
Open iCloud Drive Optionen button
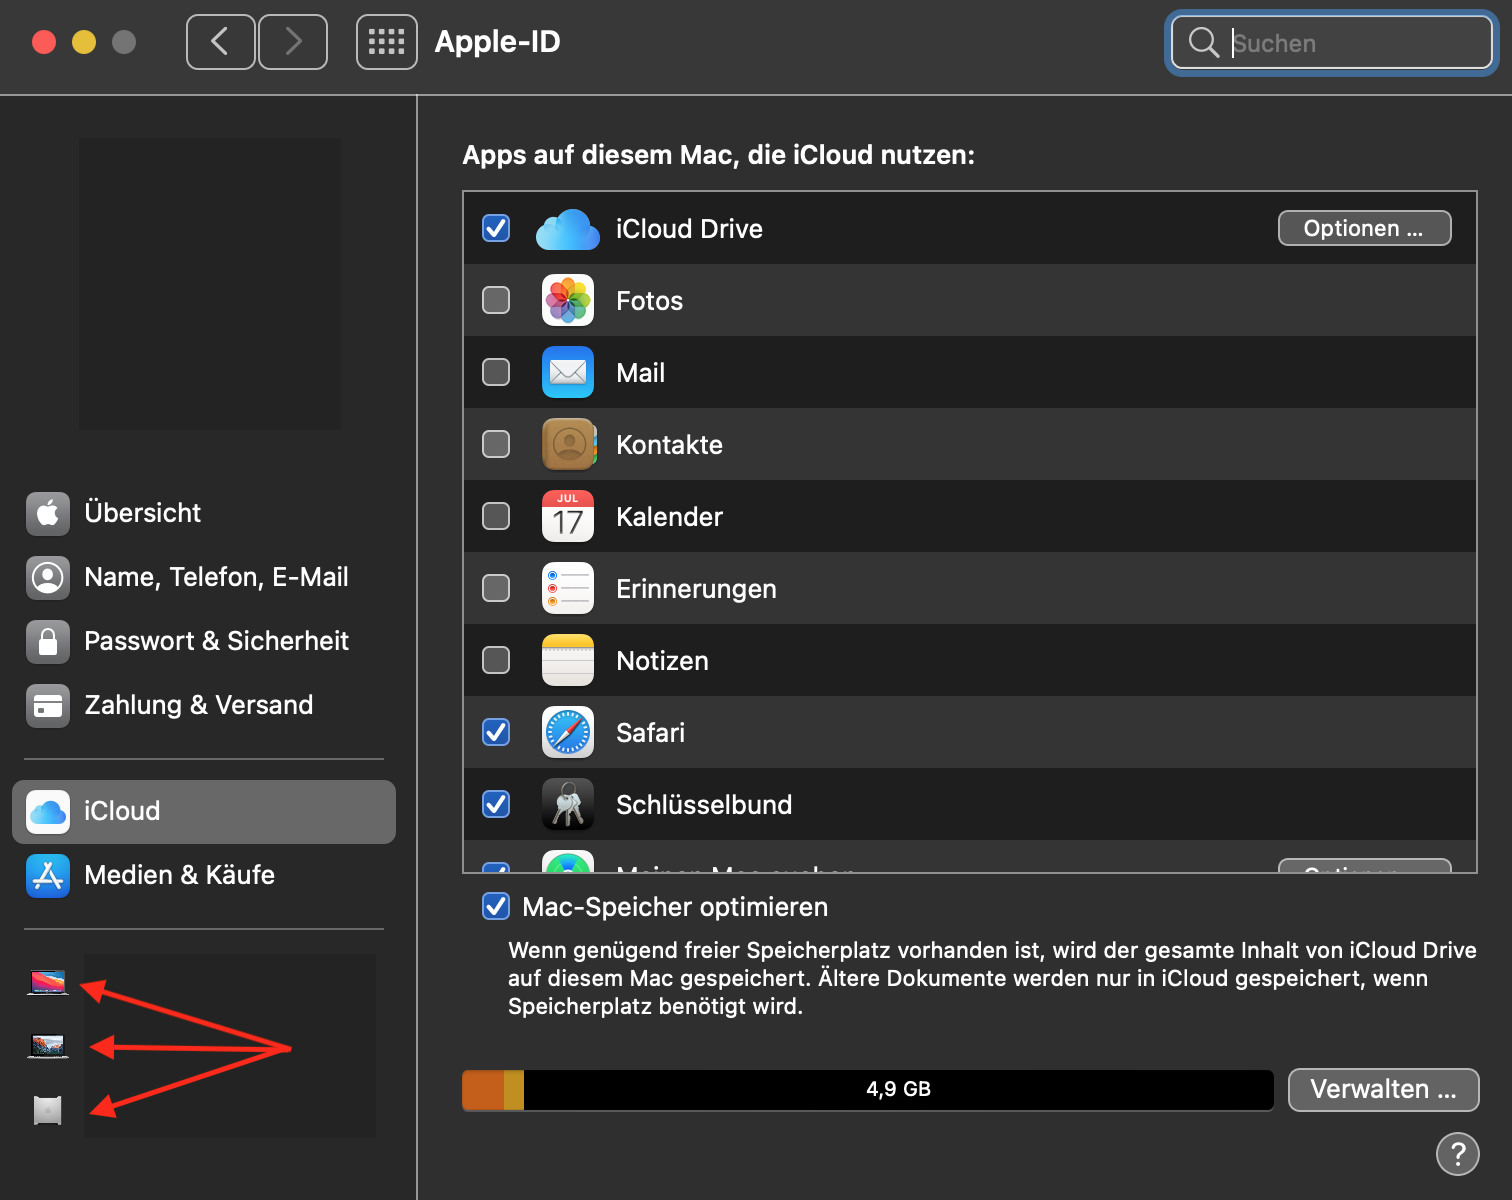pos(1364,228)
